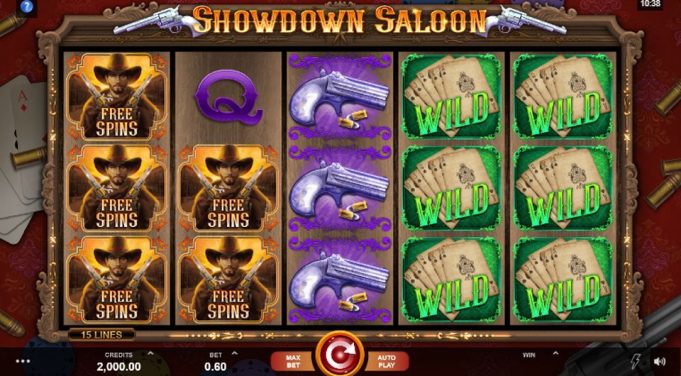The height and width of the screenshot is (376, 681).
Task: Click the Showdown Saloon title logo
Action: pos(340,20)
